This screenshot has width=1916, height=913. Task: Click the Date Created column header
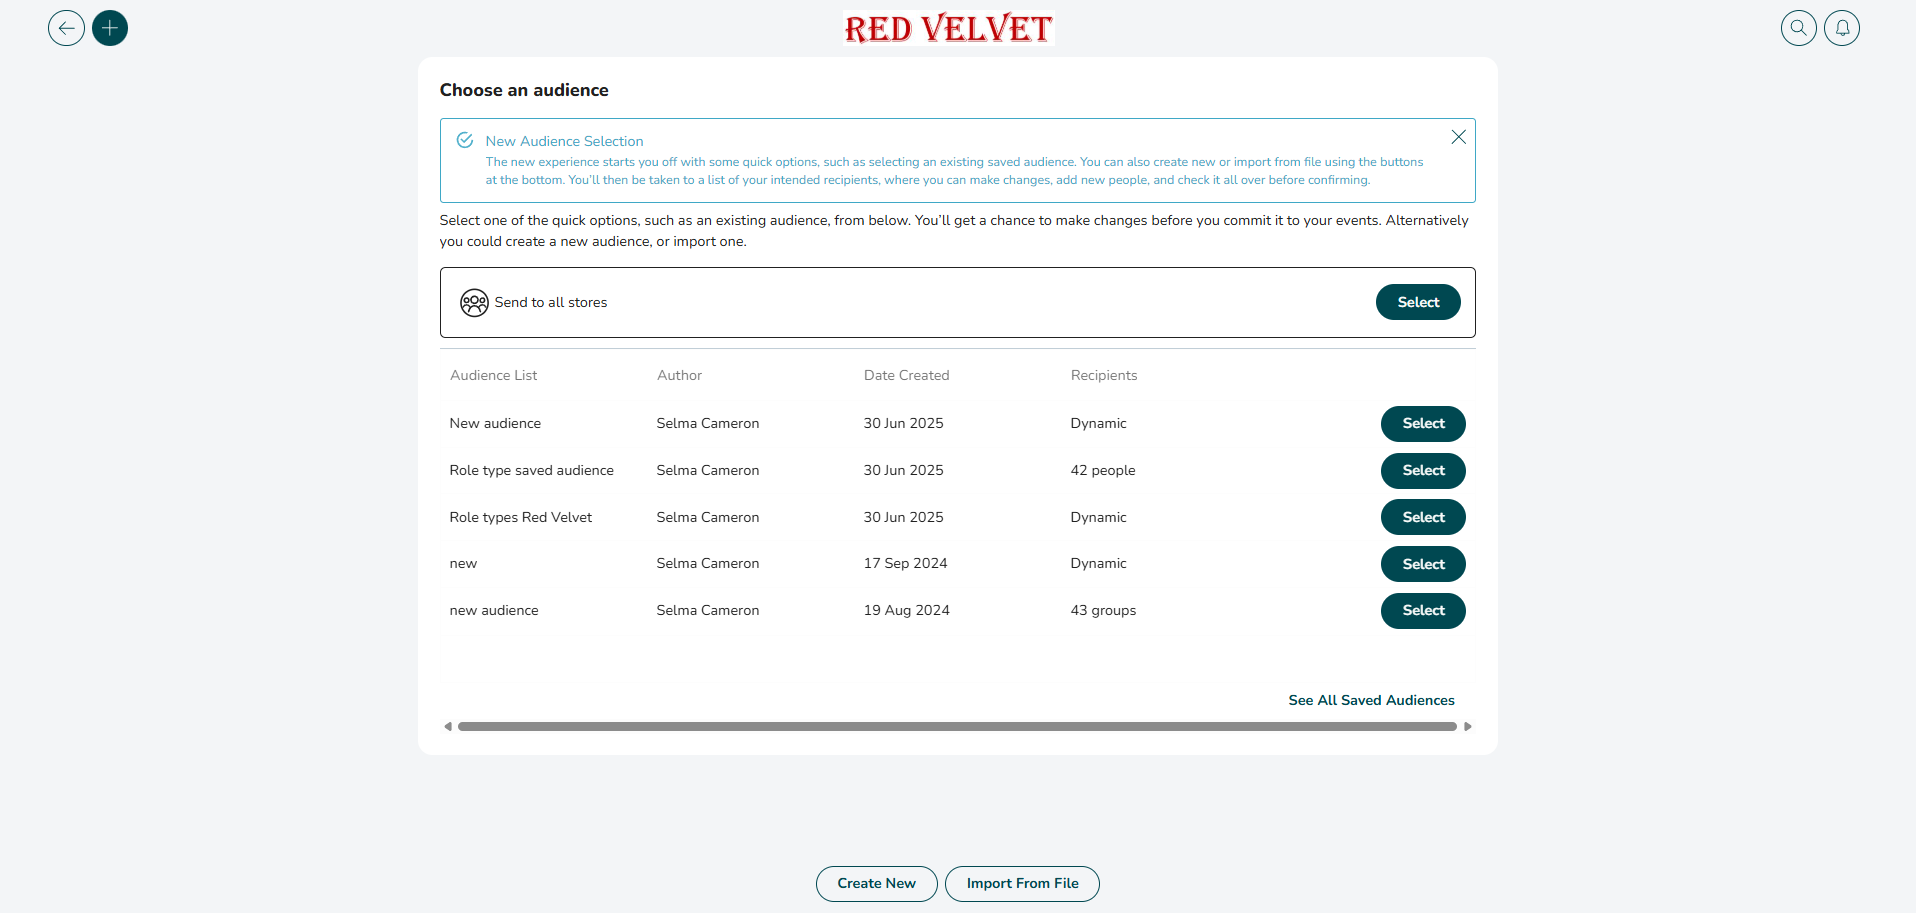click(x=906, y=375)
